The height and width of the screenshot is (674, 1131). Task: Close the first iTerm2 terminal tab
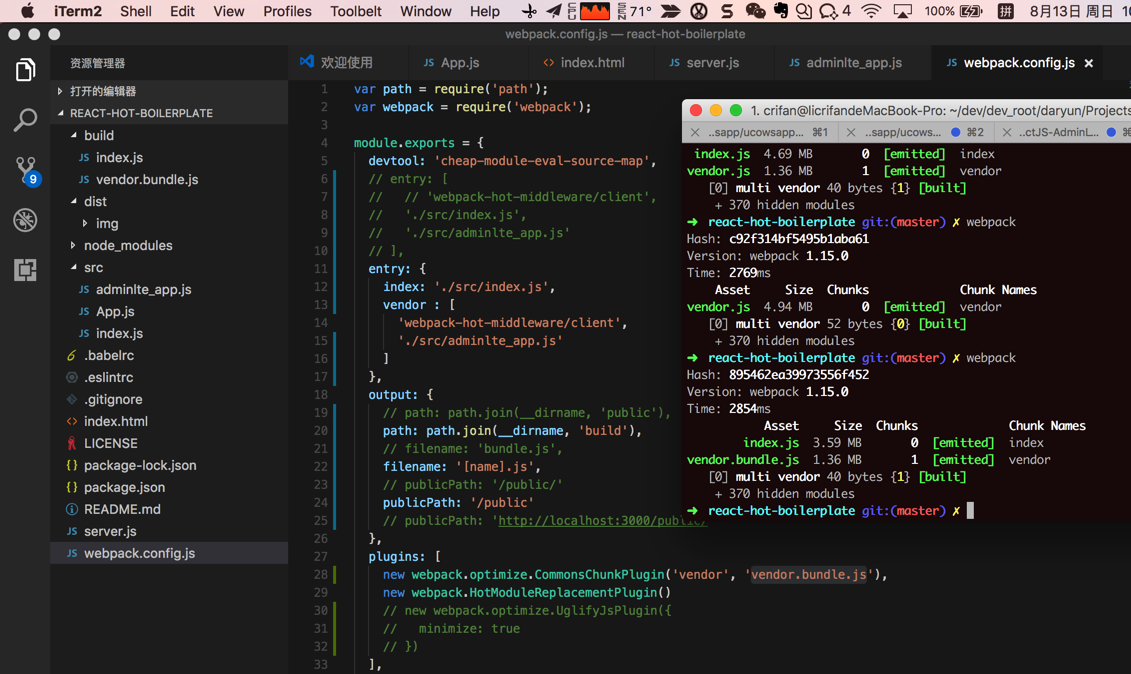[695, 132]
